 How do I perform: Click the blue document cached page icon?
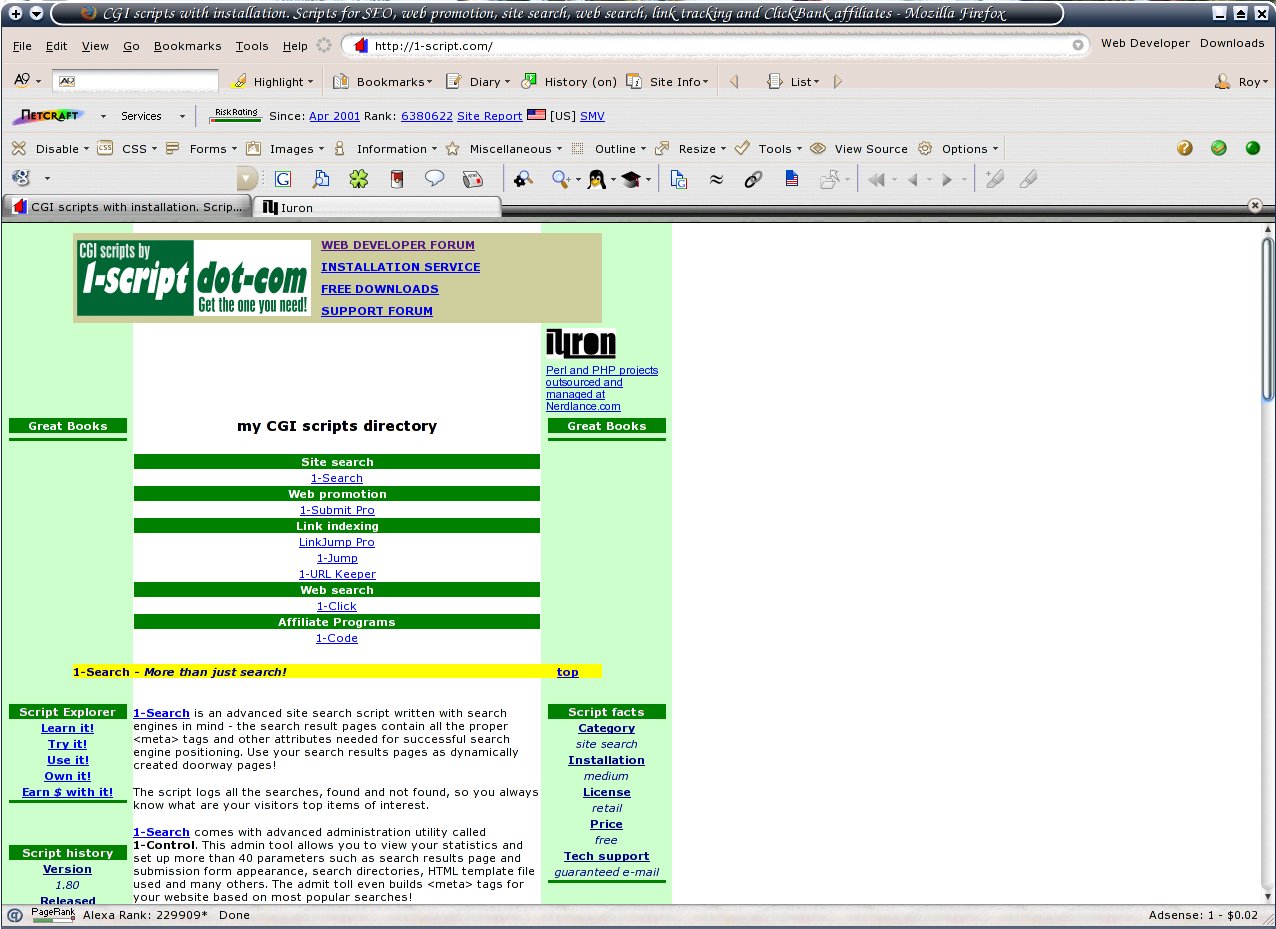791,179
